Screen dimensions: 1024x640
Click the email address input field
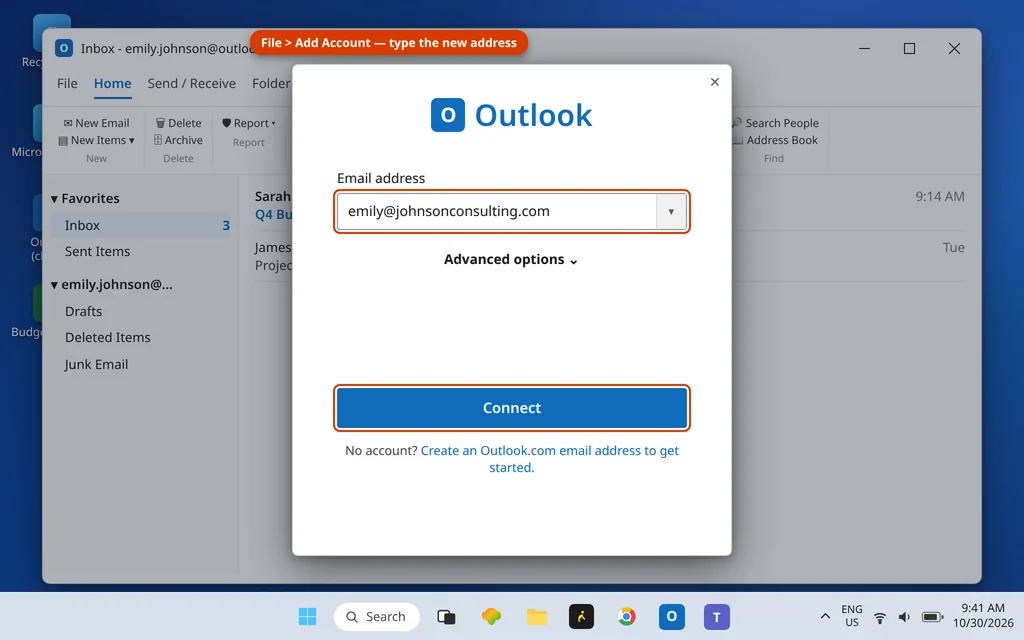(x=496, y=212)
